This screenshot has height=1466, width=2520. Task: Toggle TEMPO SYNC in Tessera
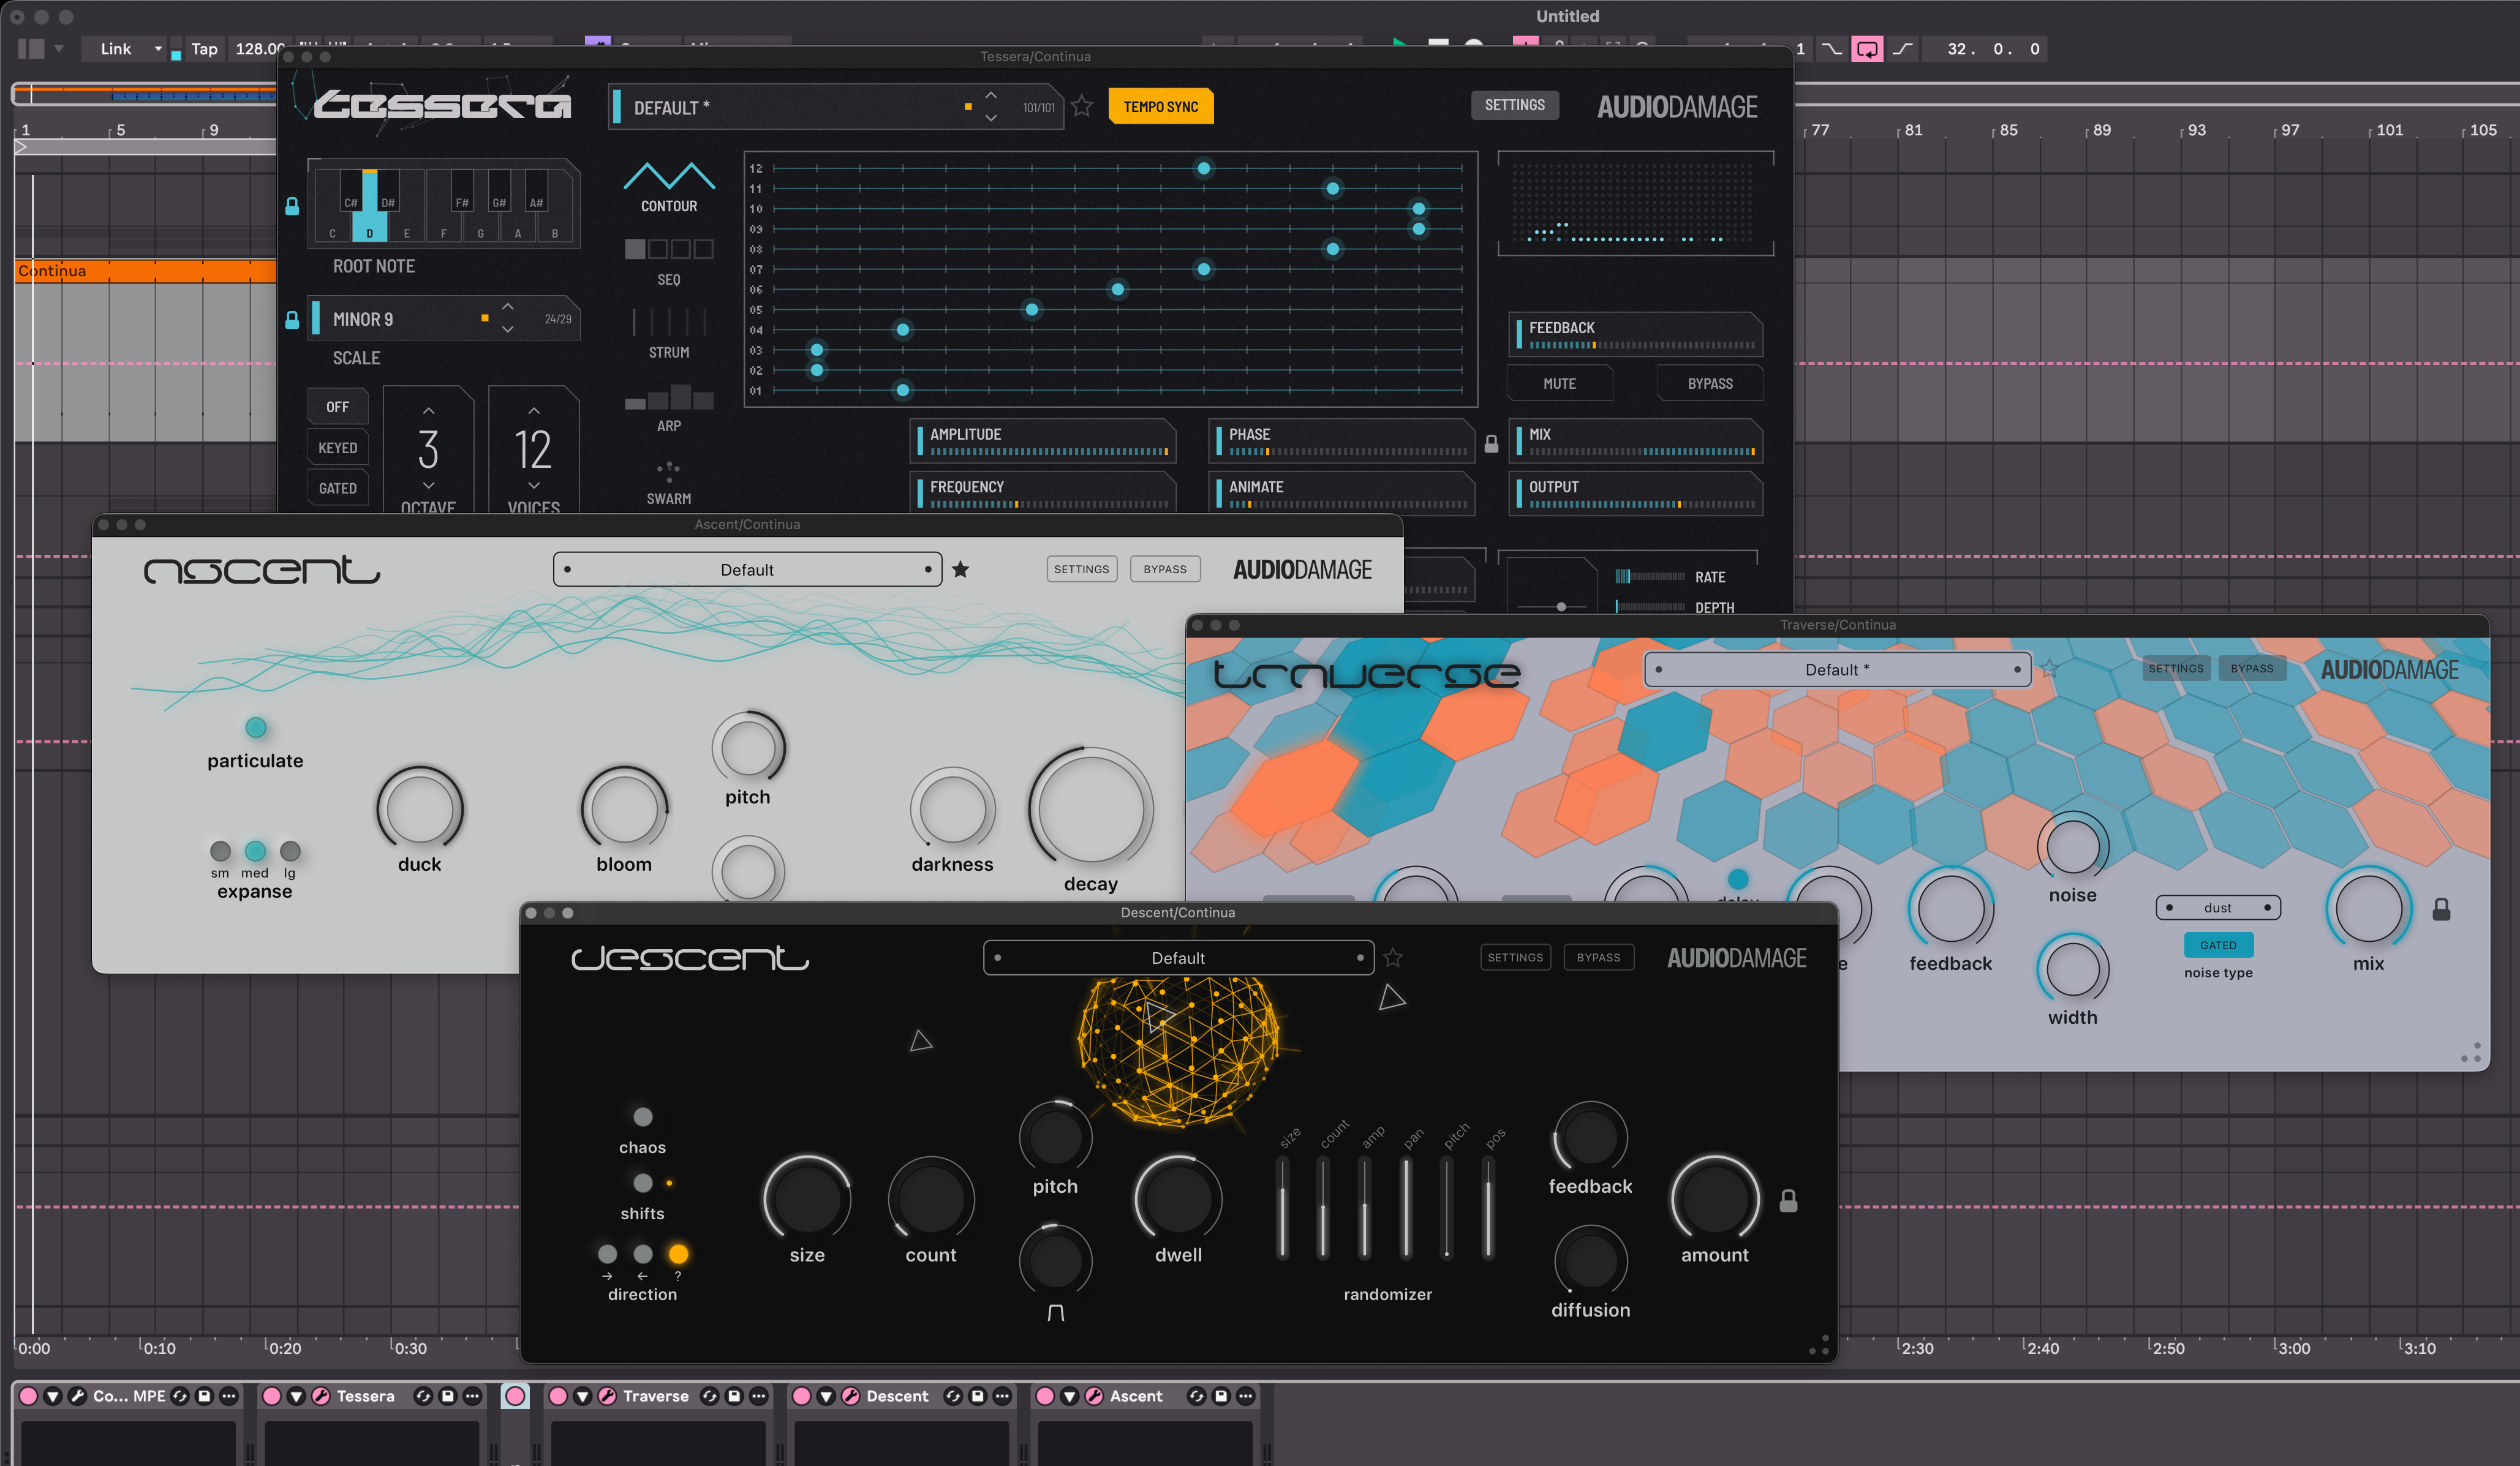tap(1160, 107)
